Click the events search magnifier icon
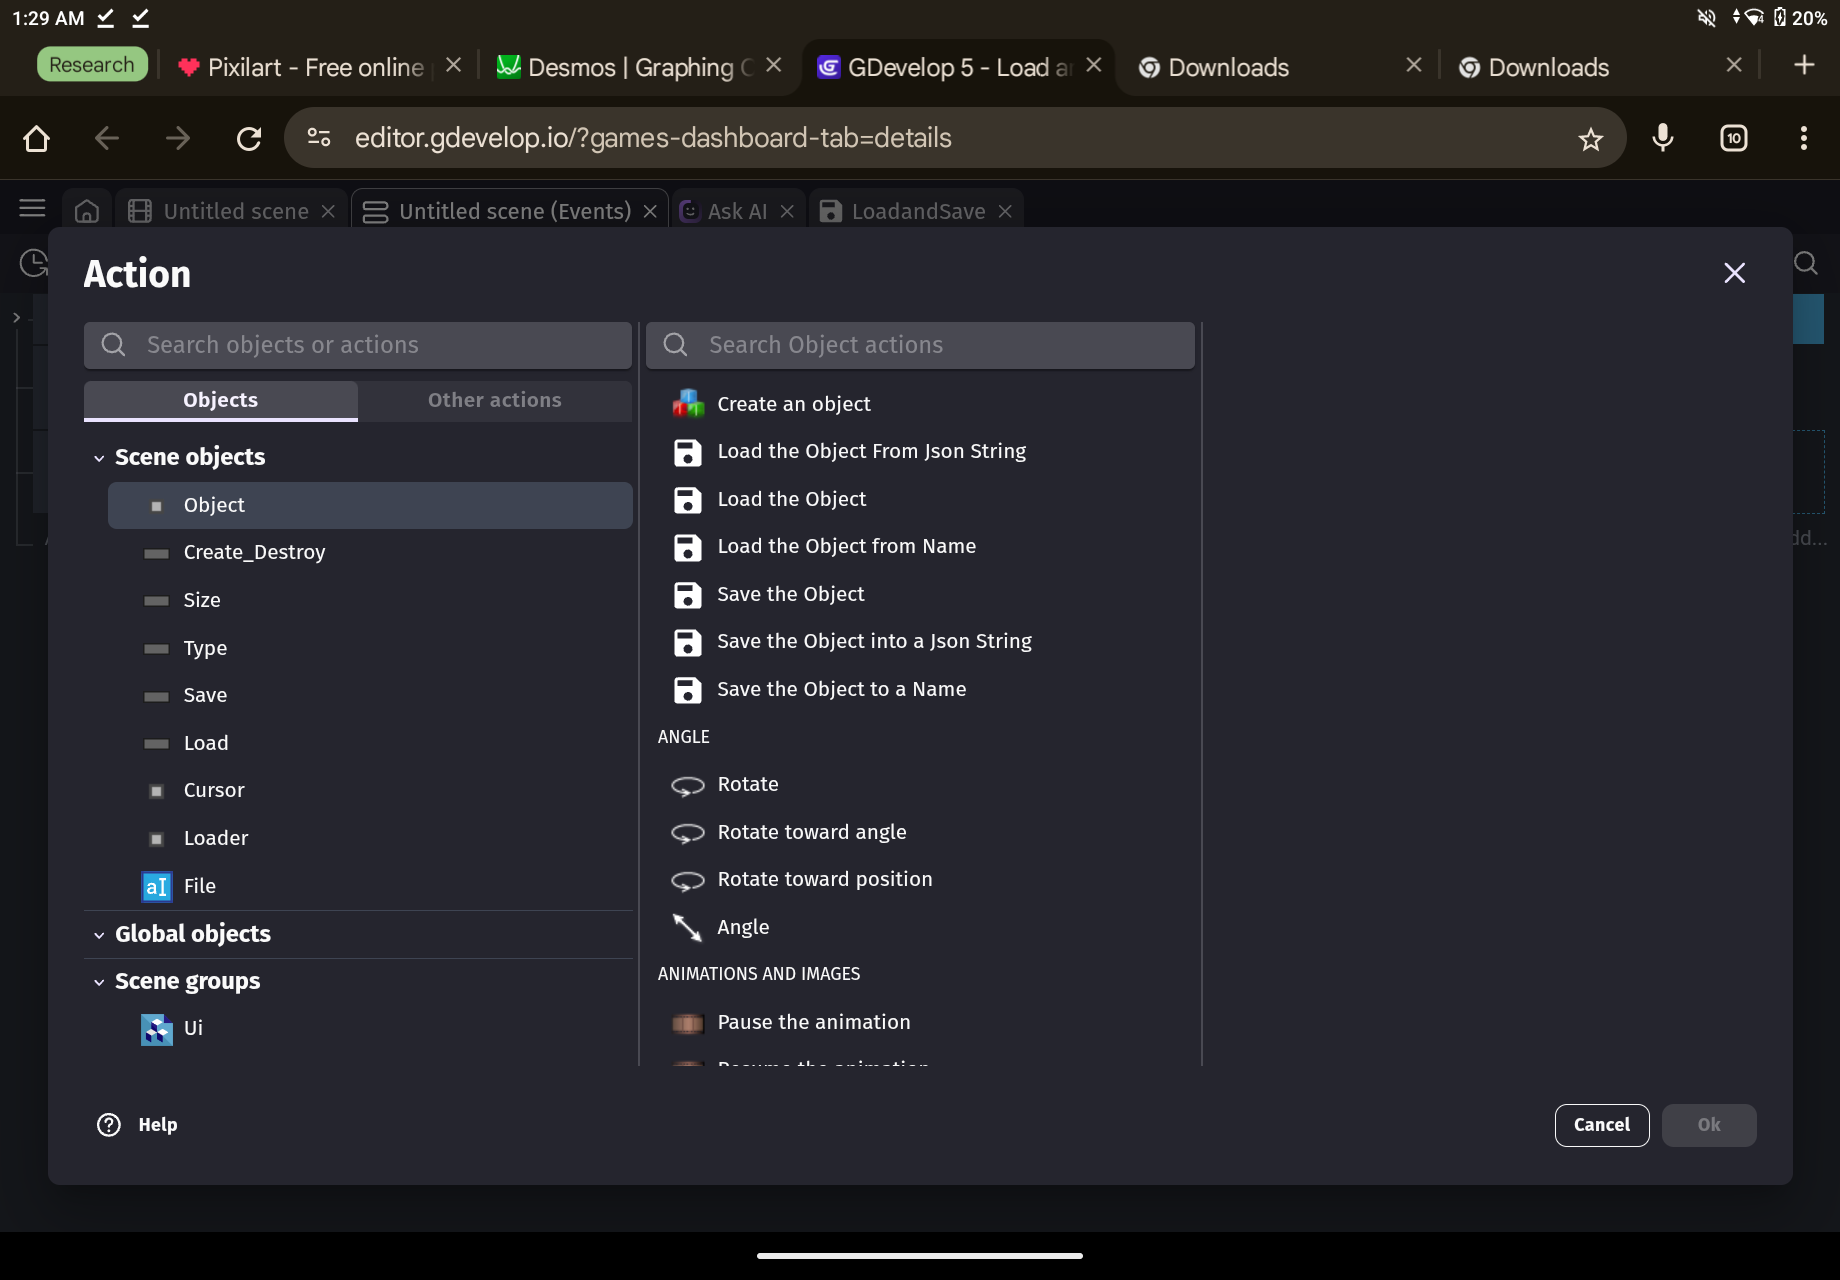This screenshot has height=1280, width=1840. pyautogui.click(x=1806, y=263)
